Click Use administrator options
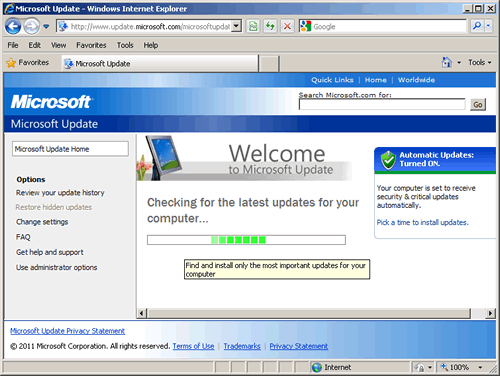500x376 pixels. pos(57,267)
